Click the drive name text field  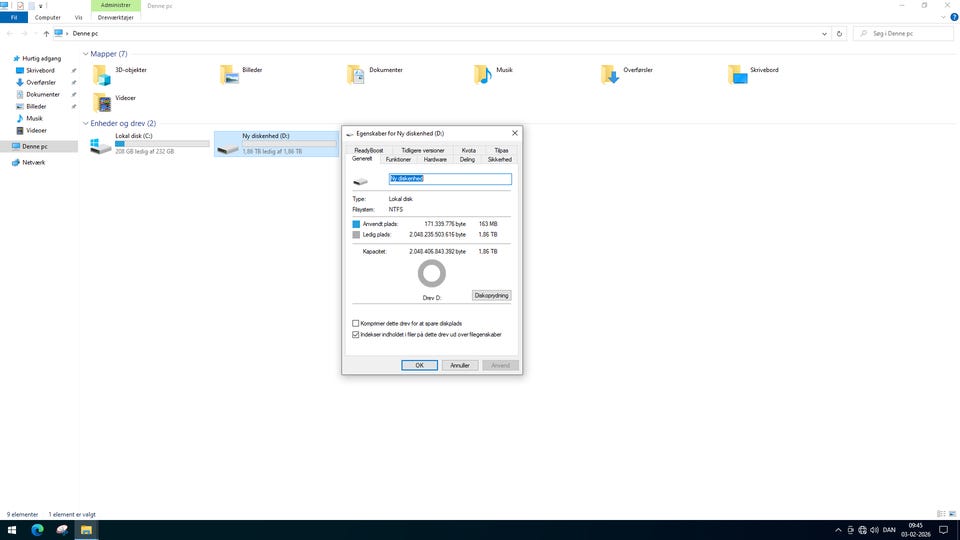(449, 179)
